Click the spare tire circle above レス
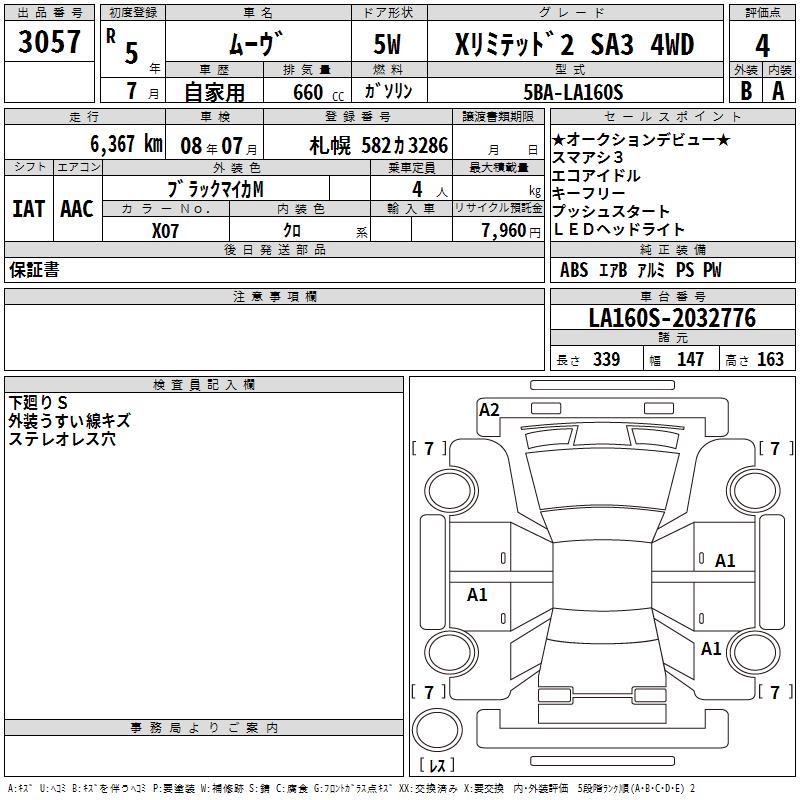Screen dimensions: 800x800 tap(437, 730)
